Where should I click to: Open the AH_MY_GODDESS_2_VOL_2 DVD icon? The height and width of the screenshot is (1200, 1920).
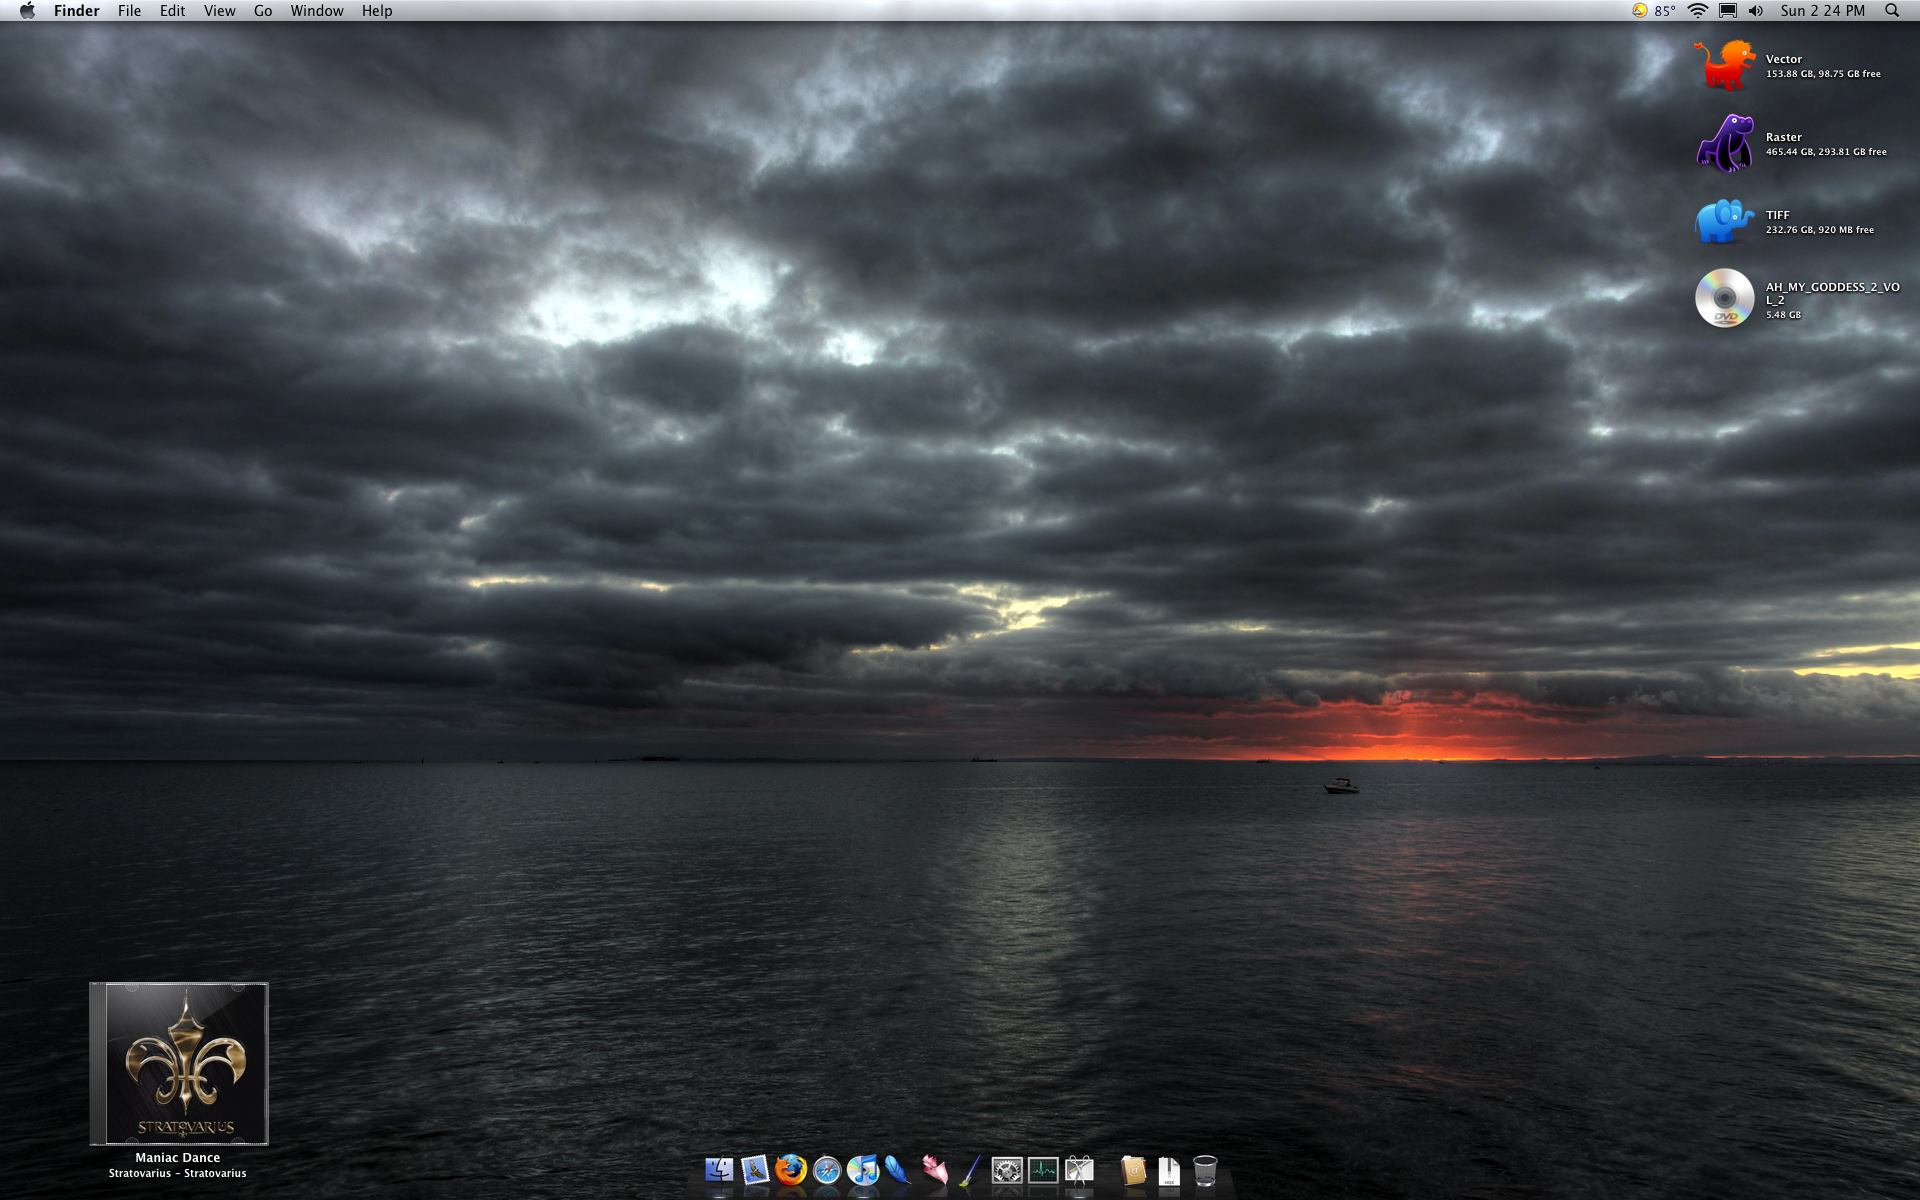click(x=1723, y=298)
